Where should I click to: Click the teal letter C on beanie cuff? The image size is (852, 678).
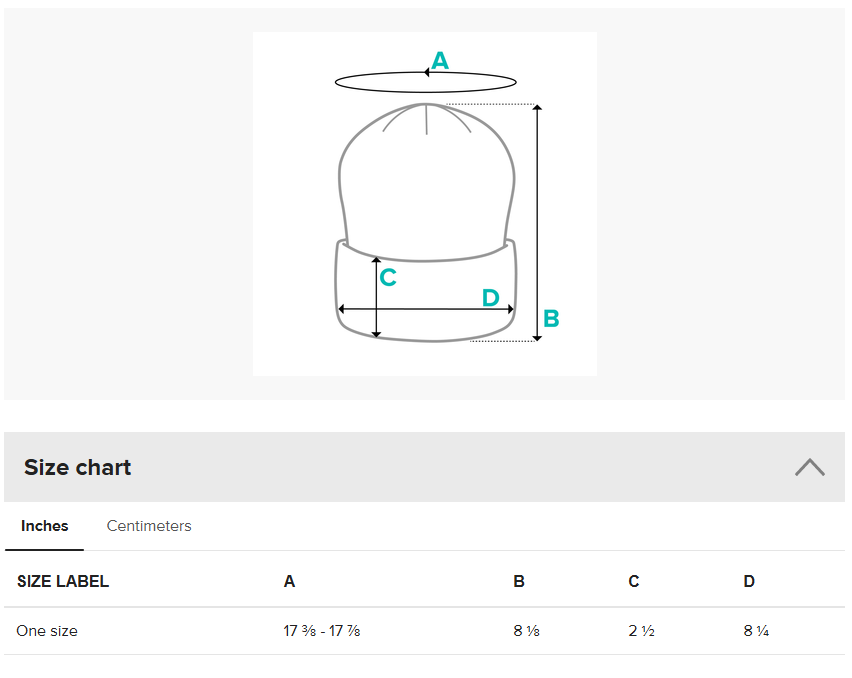point(389,278)
